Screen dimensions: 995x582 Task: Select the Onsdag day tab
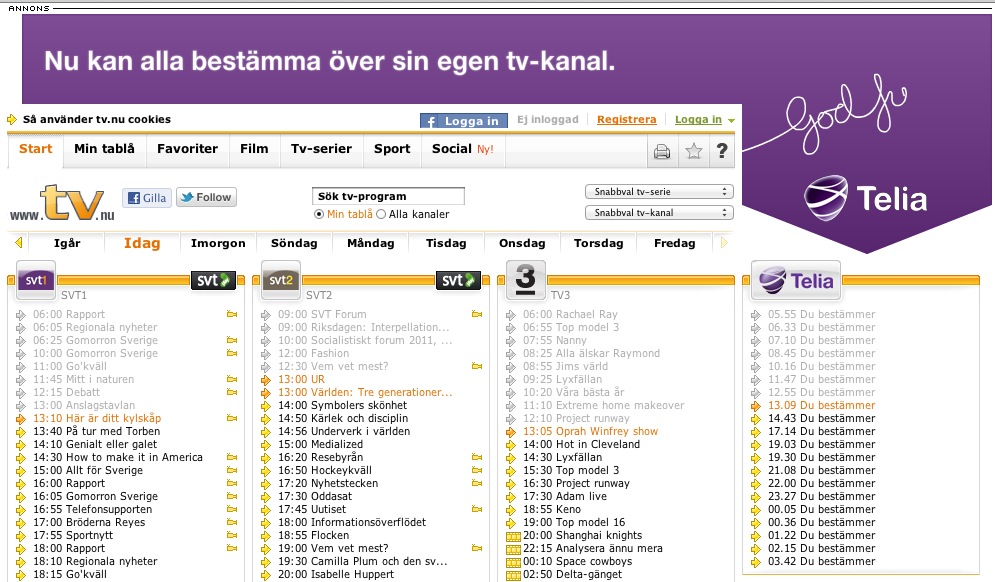[522, 243]
